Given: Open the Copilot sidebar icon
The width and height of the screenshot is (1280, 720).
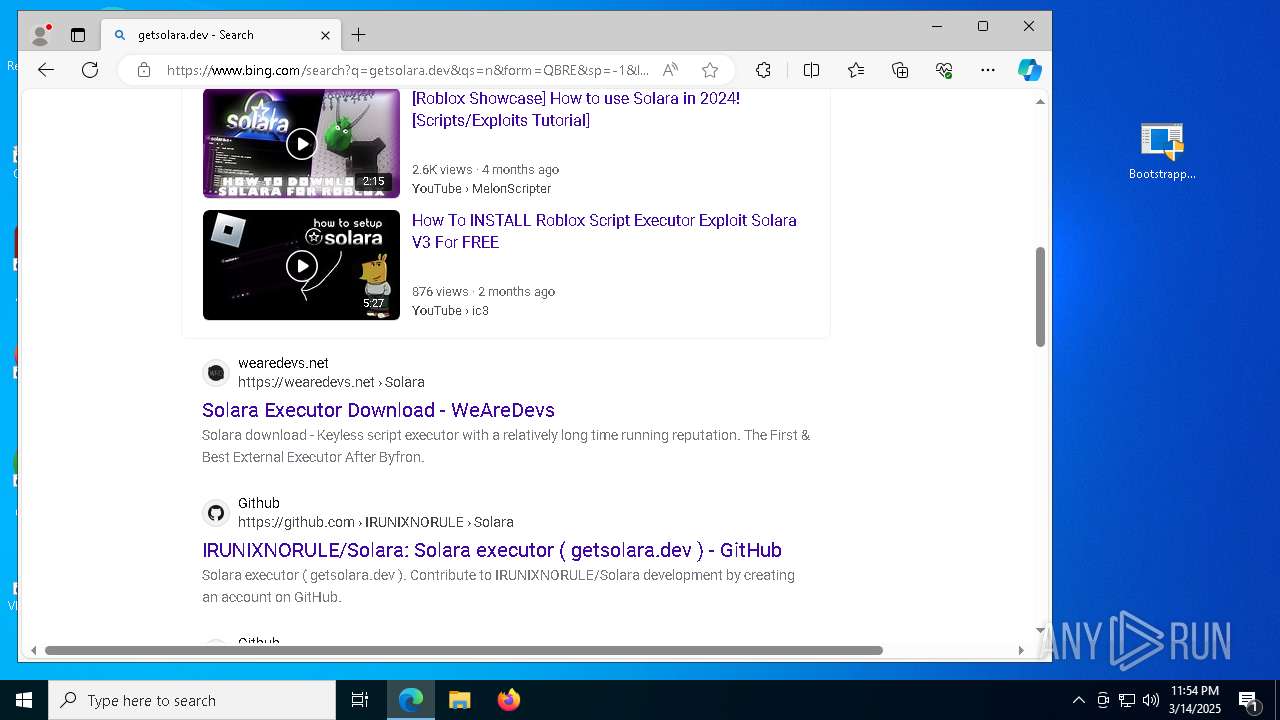Looking at the screenshot, I should point(1030,70).
